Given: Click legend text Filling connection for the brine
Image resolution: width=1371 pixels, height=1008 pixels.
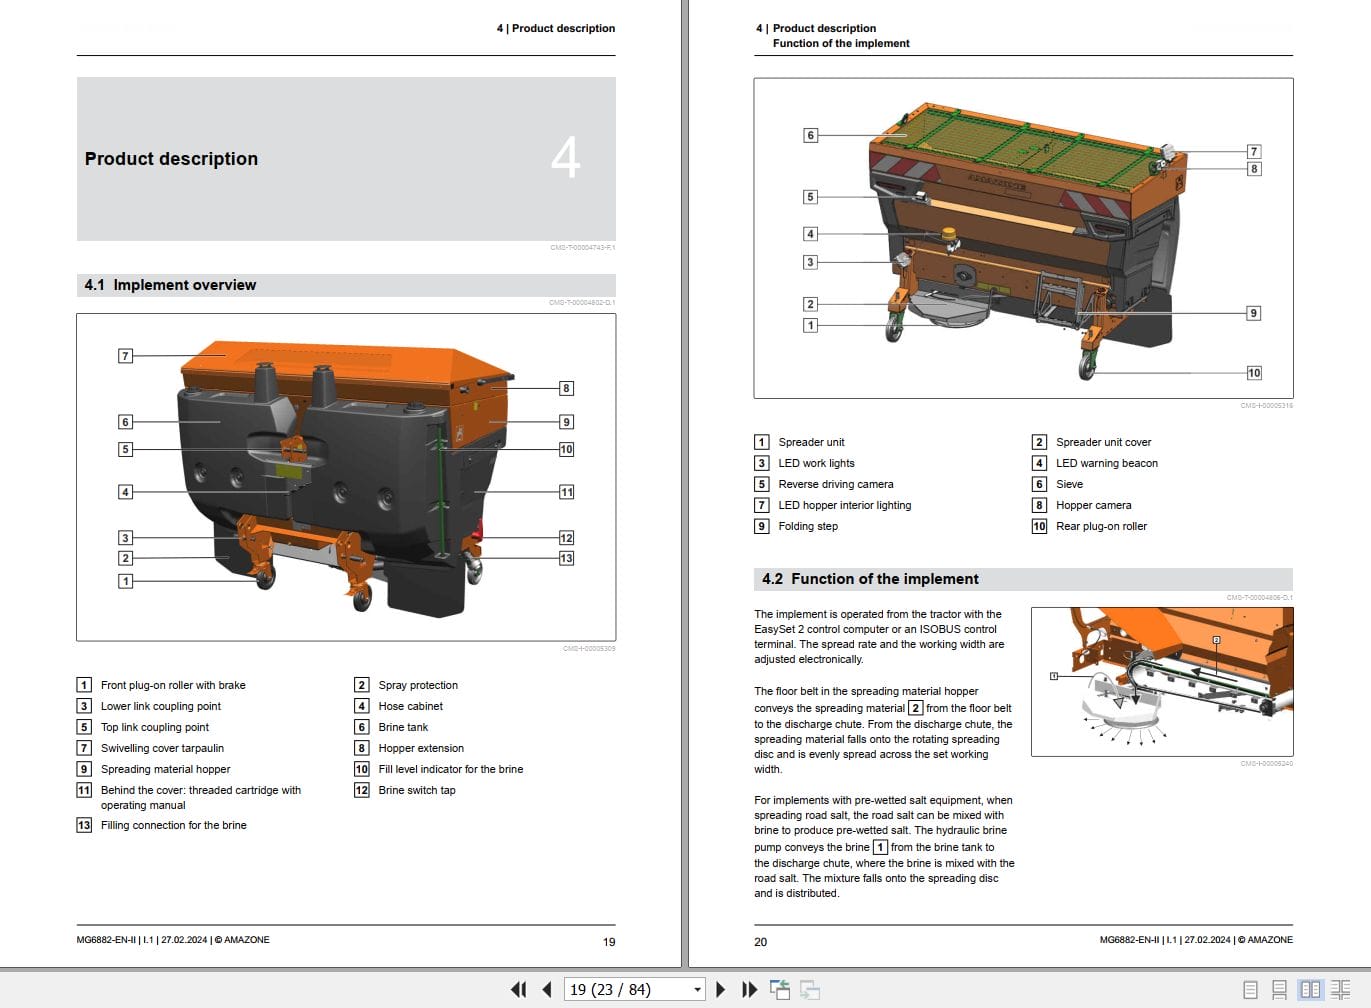Looking at the screenshot, I should (x=173, y=825).
